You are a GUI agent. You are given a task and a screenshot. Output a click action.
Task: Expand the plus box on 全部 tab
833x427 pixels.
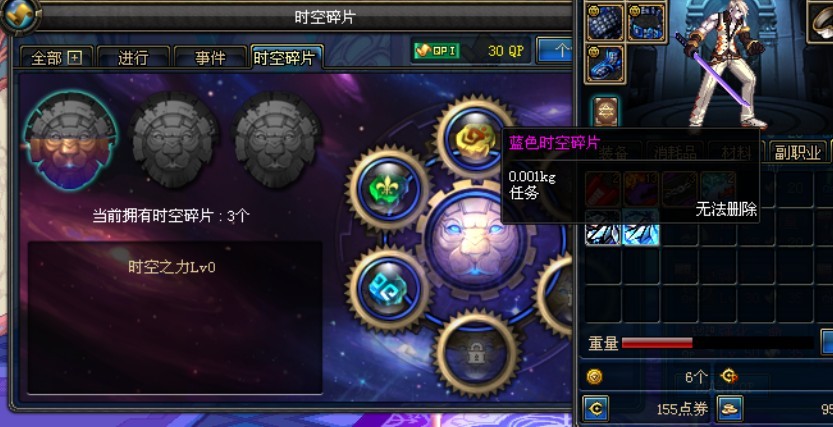coord(74,58)
